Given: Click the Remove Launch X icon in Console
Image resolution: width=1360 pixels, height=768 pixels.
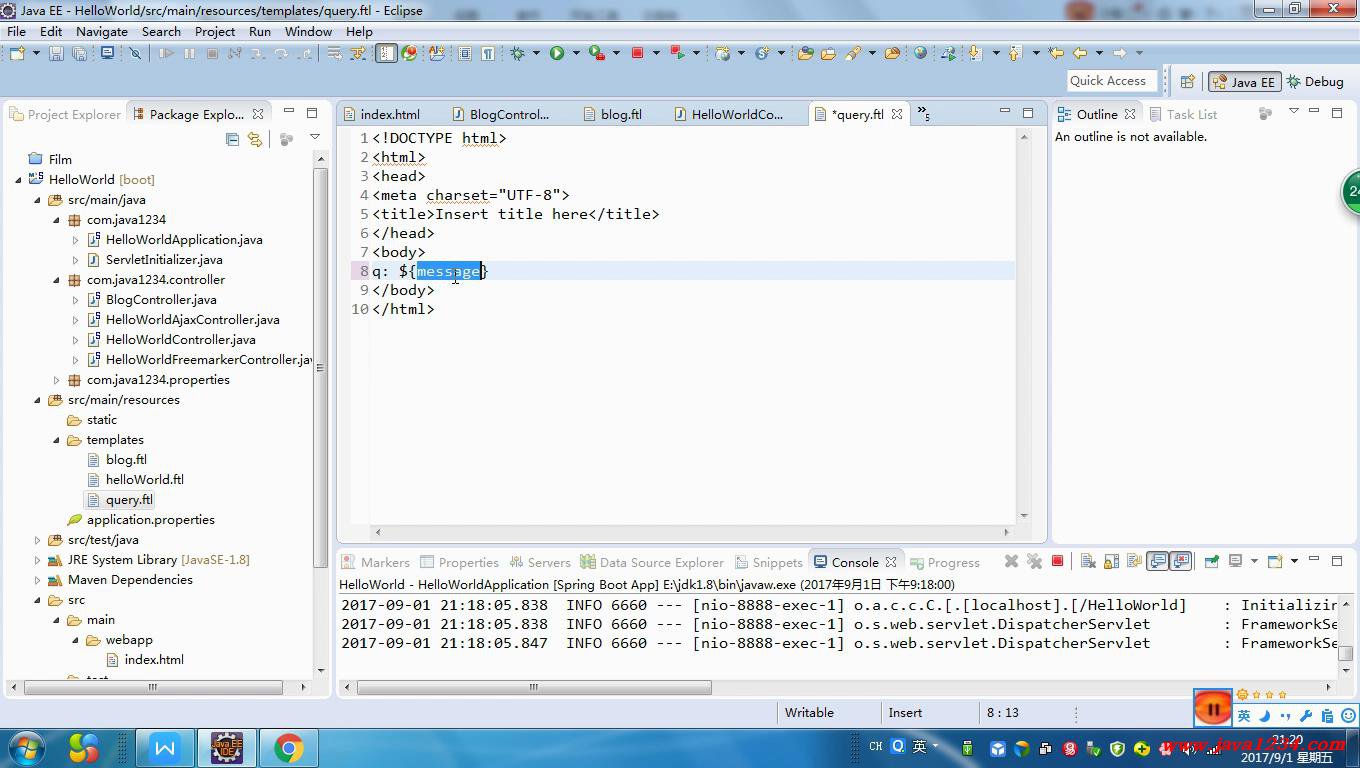Looking at the screenshot, I should 1011,561.
